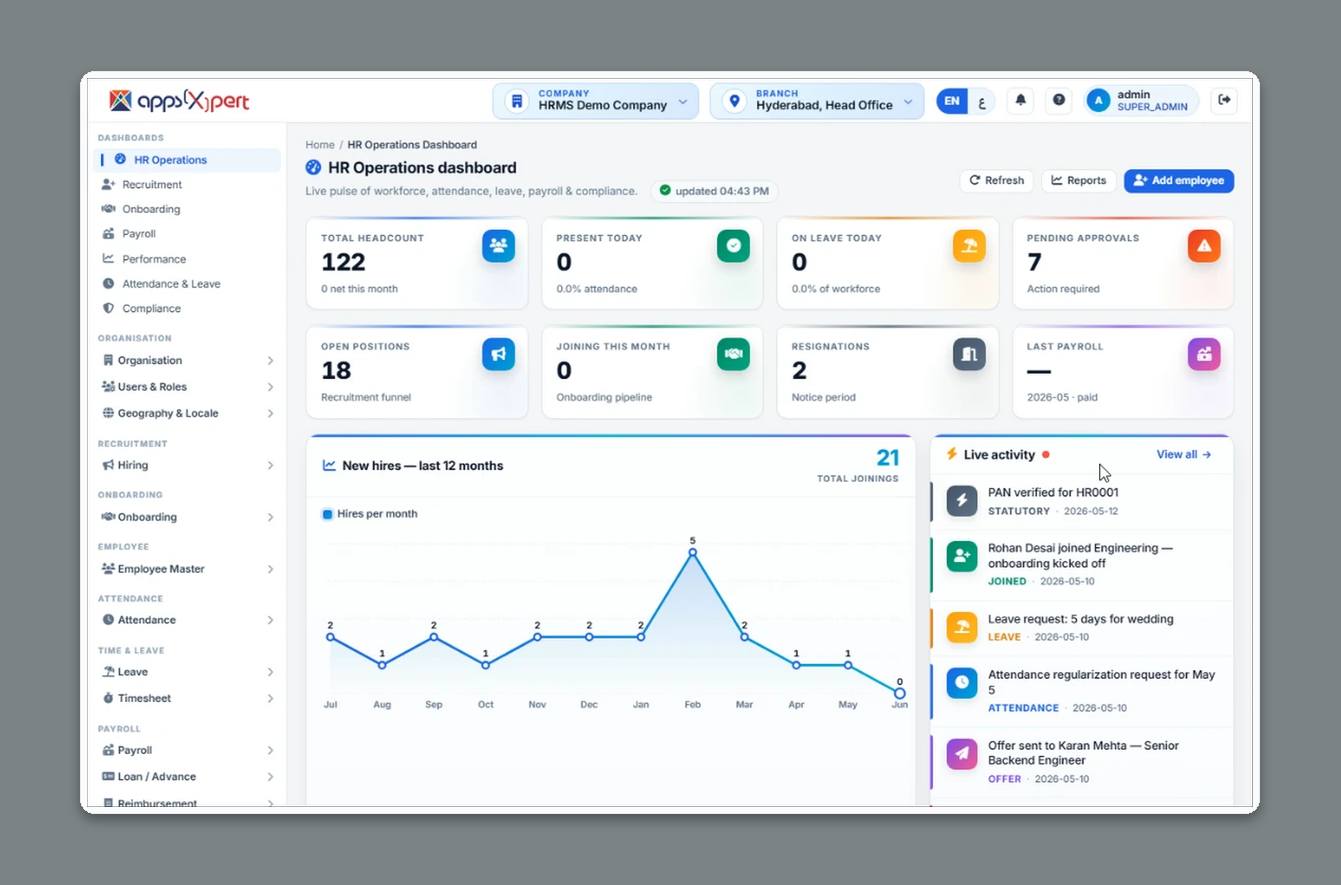Click the PAN verified lightning bolt icon
Viewport: 1341px width, 885px height.
(962, 501)
